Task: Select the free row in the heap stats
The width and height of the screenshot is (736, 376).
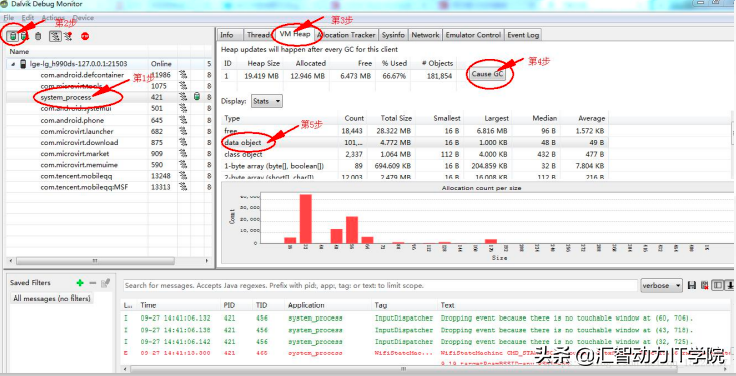Action: tap(414, 131)
